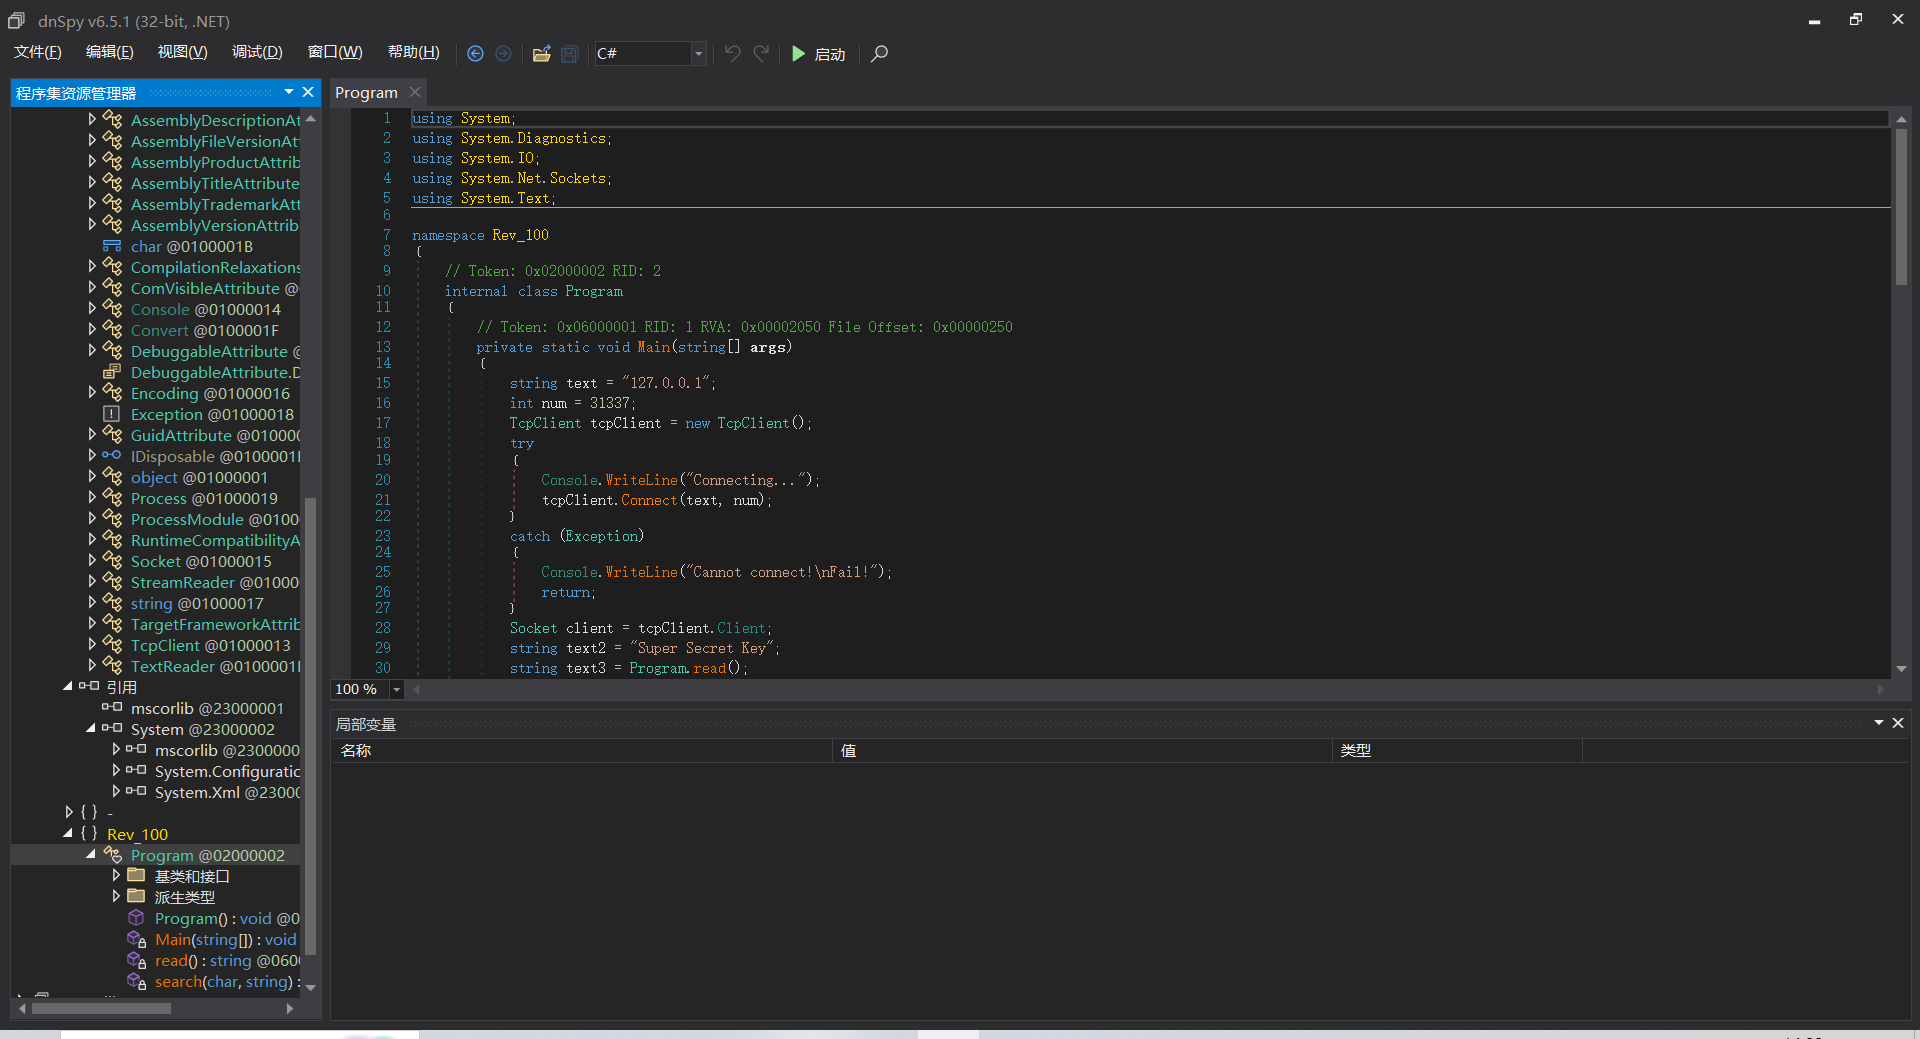This screenshot has height=1039, width=1920.
Task: Expand the TcpClient @01000013 node
Action: 92,645
